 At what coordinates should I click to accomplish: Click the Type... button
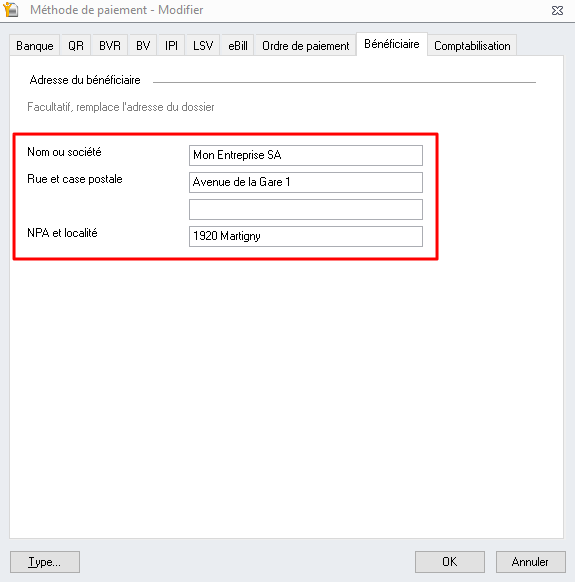pos(45,562)
